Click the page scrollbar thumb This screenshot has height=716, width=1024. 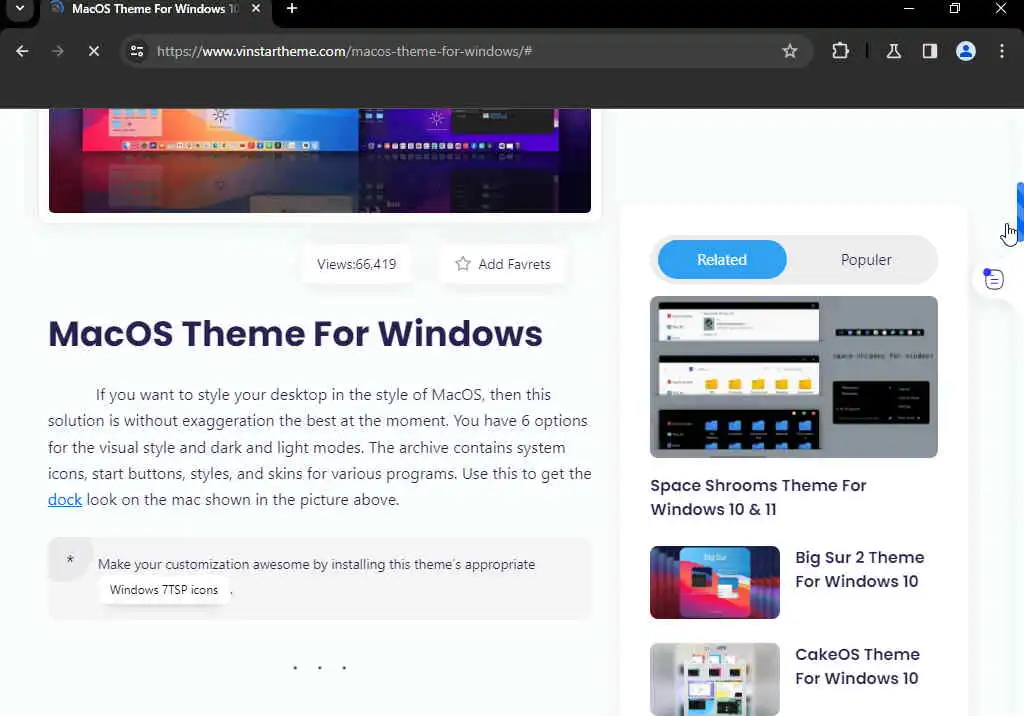[x=1020, y=212]
